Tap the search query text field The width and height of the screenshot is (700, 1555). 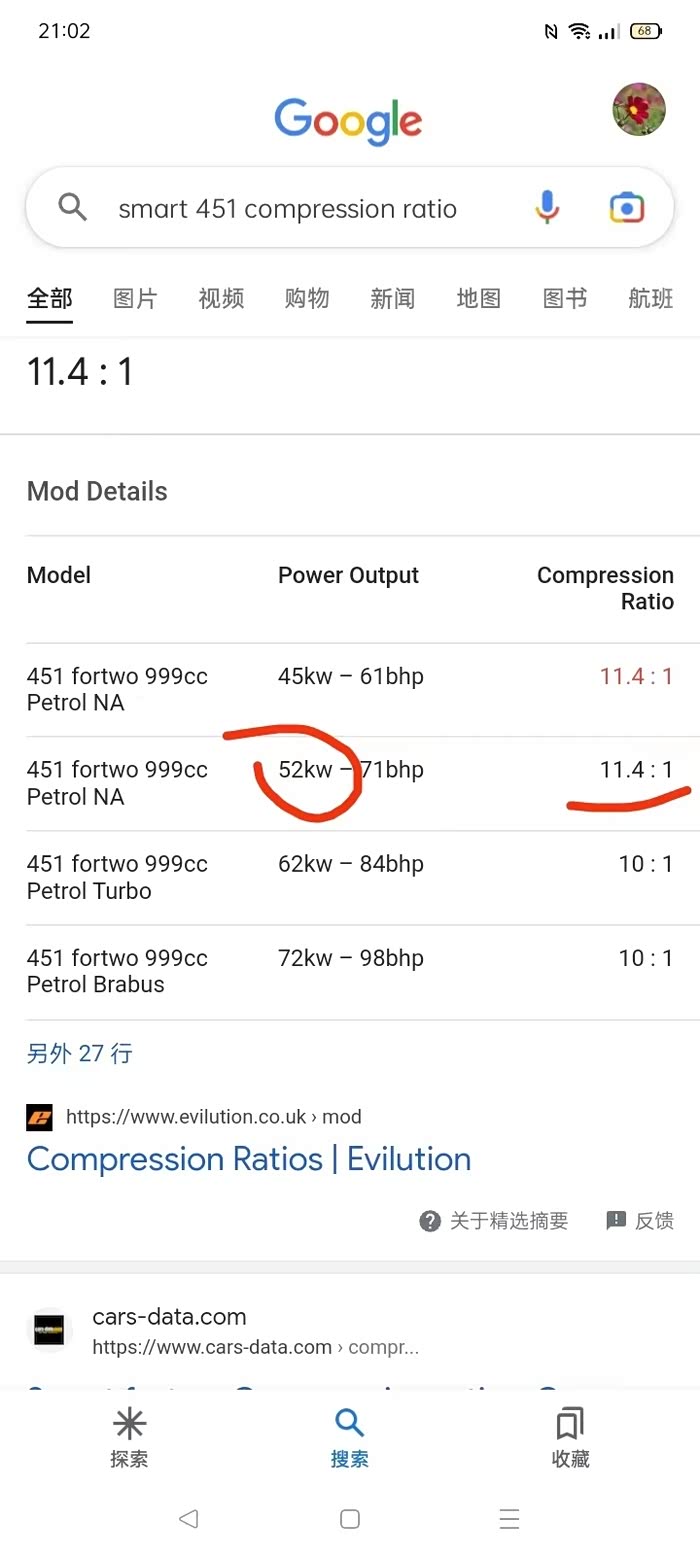[288, 209]
